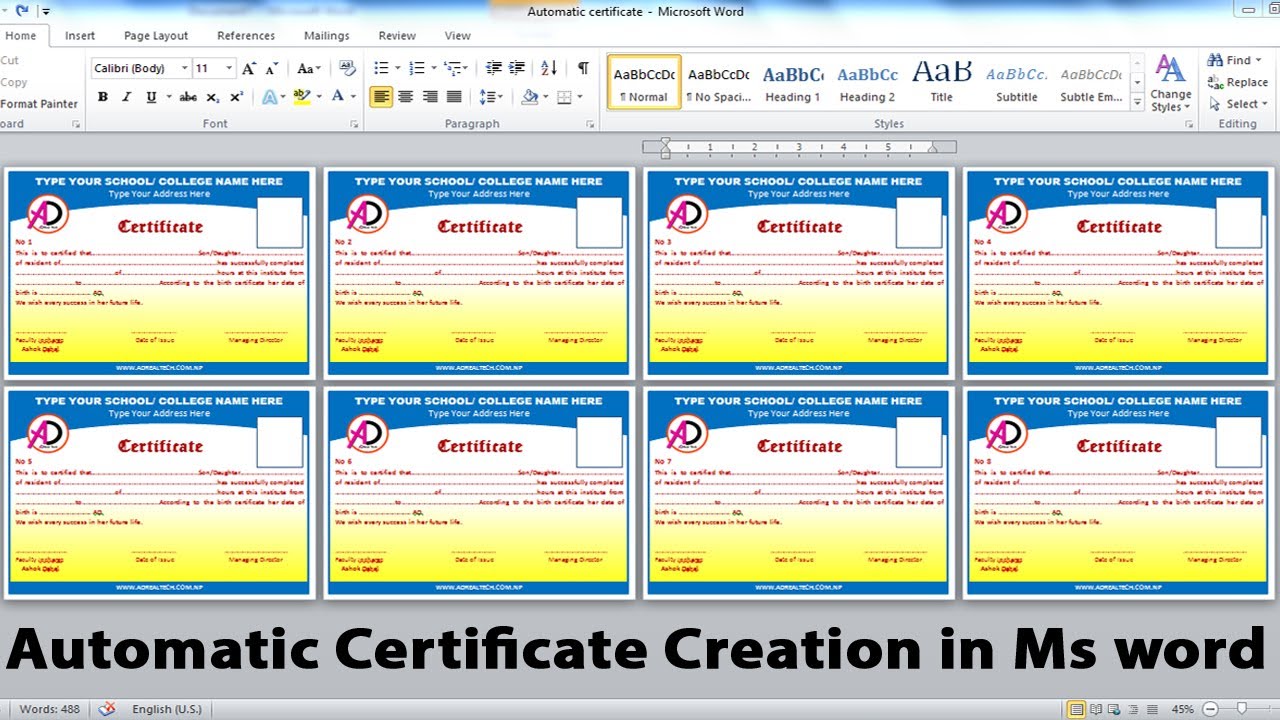This screenshot has width=1280, height=720.
Task: Apply paragraph borders
Action: pyautogui.click(x=564, y=97)
